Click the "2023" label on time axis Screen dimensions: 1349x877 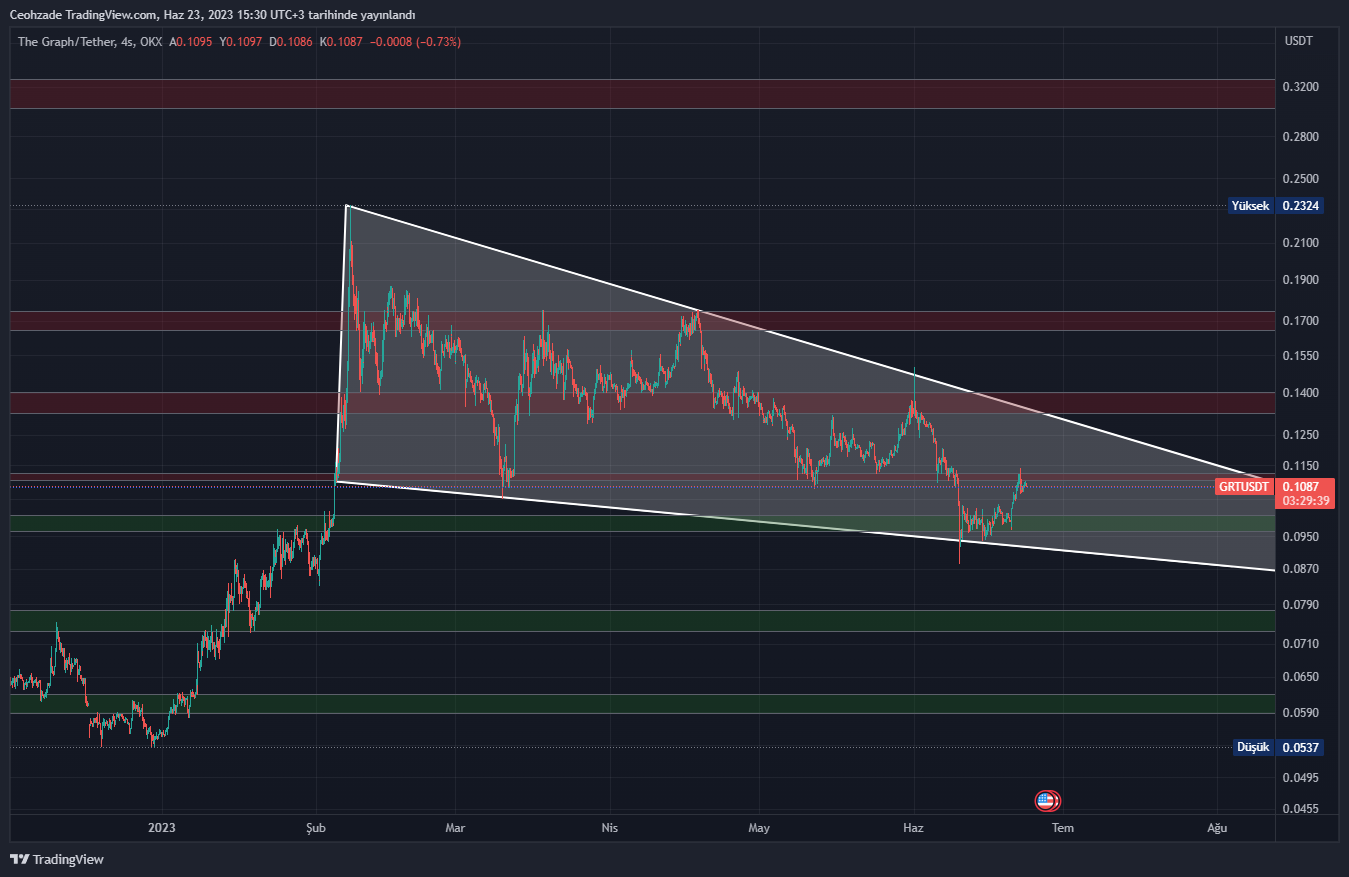point(162,828)
